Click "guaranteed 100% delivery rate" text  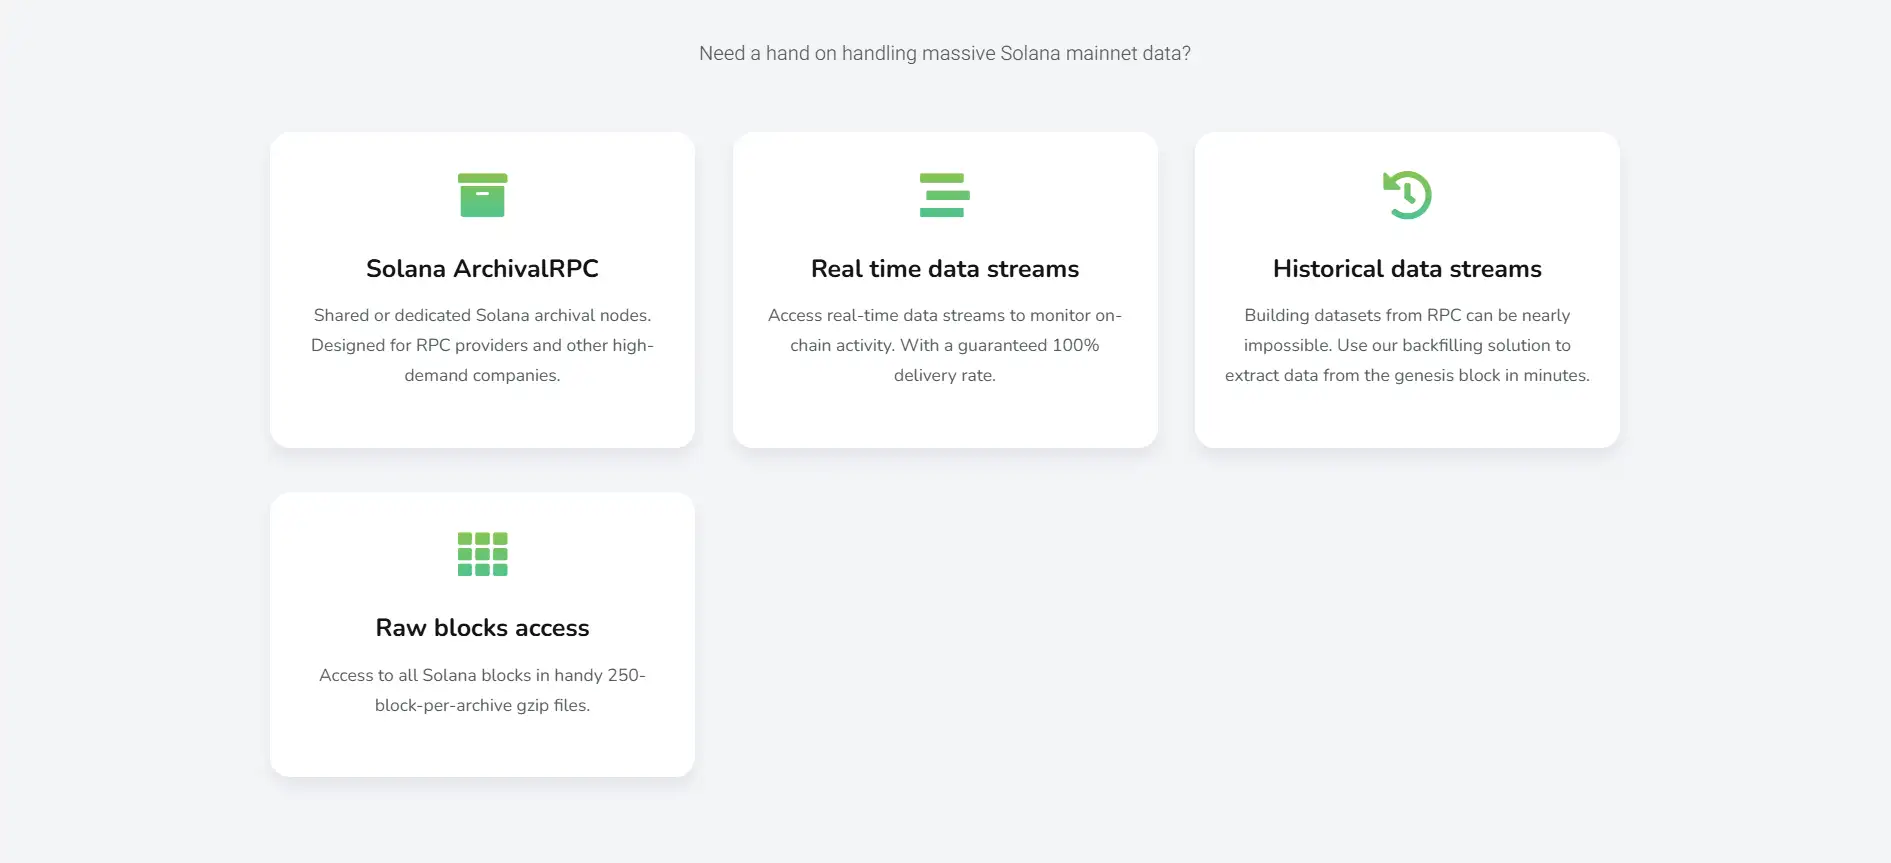1028,346
